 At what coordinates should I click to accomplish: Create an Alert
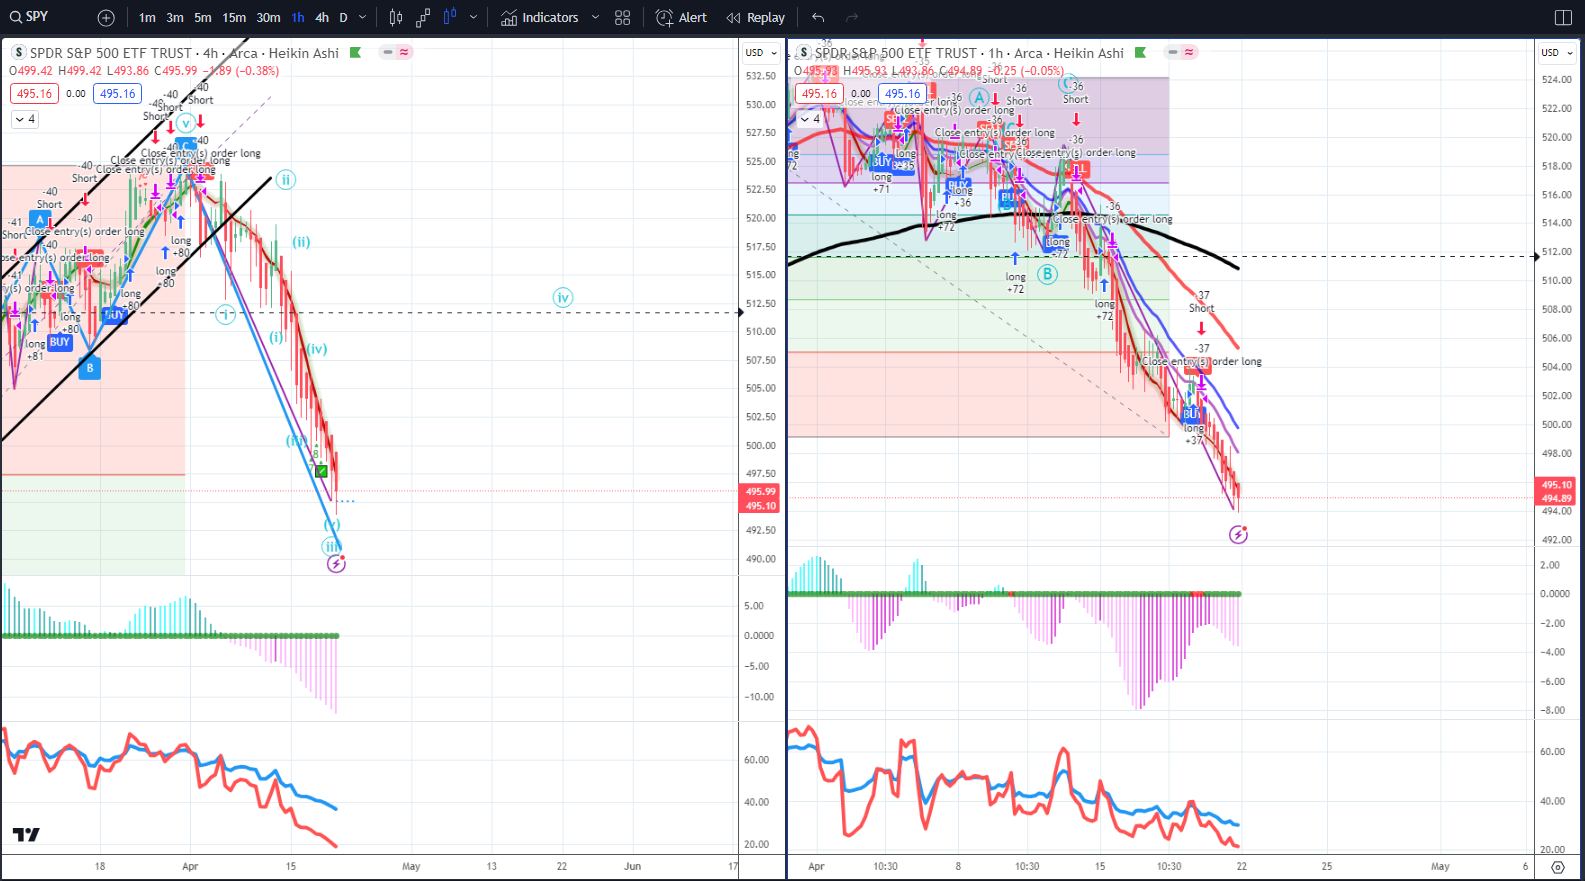681,18
